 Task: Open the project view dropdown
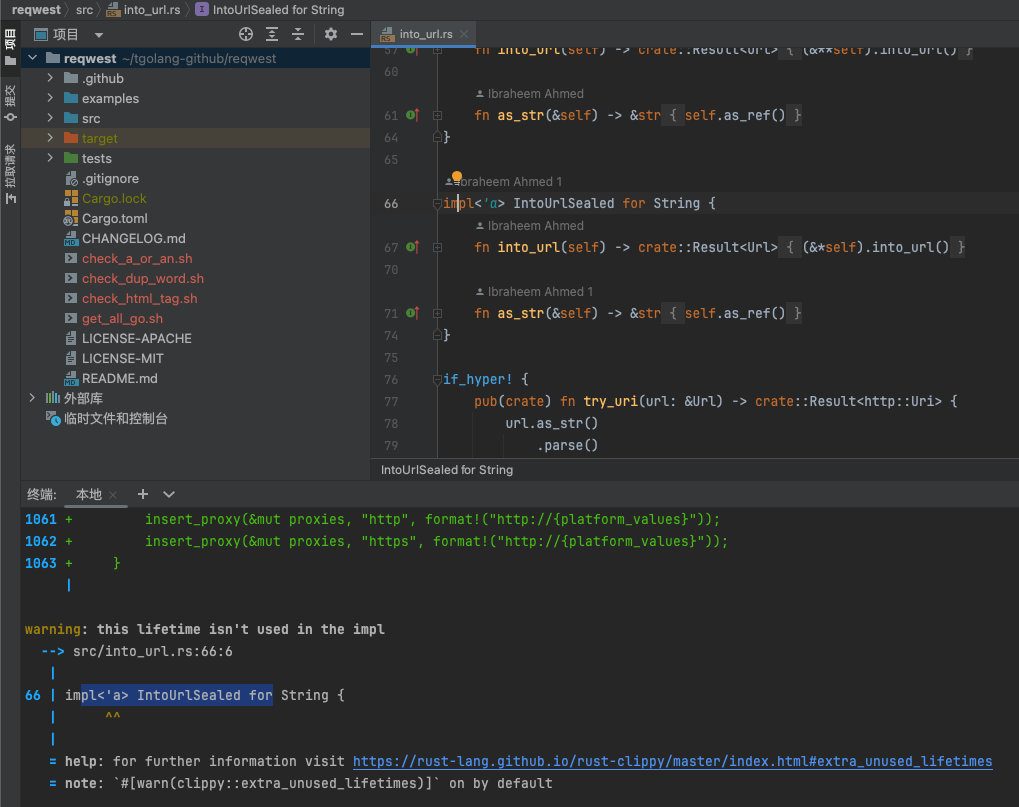(x=99, y=34)
